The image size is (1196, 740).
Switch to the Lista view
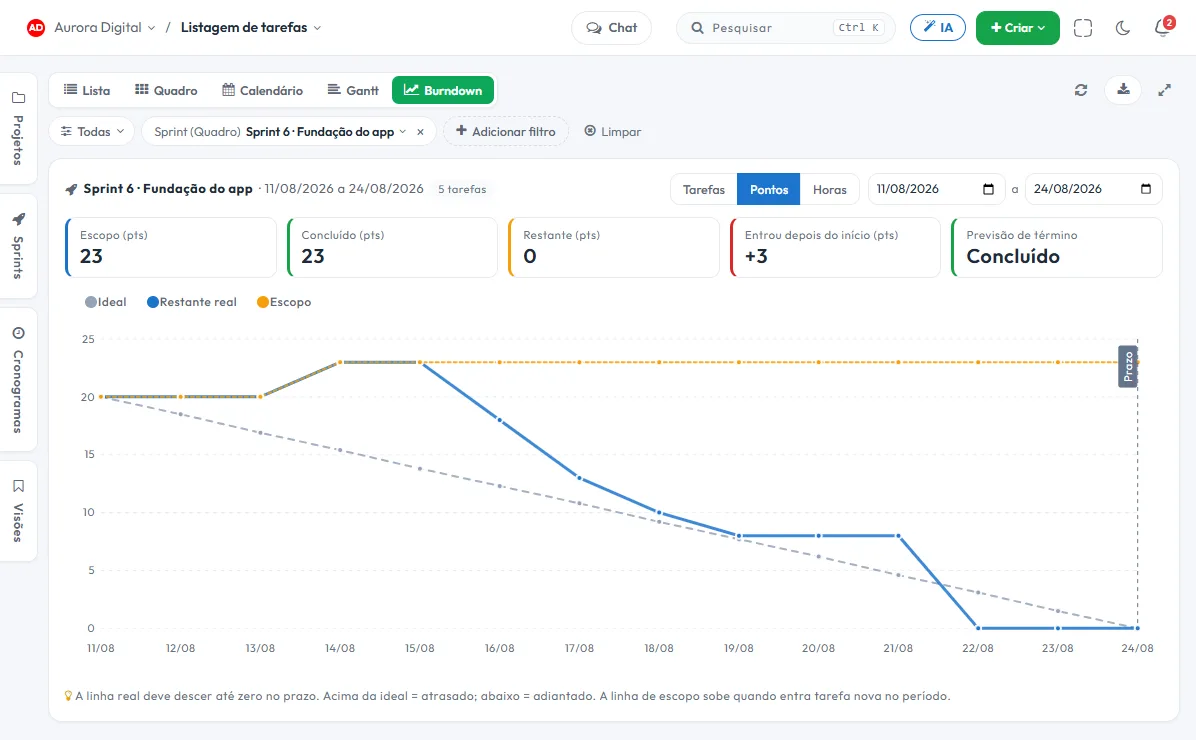pyautogui.click(x=86, y=90)
